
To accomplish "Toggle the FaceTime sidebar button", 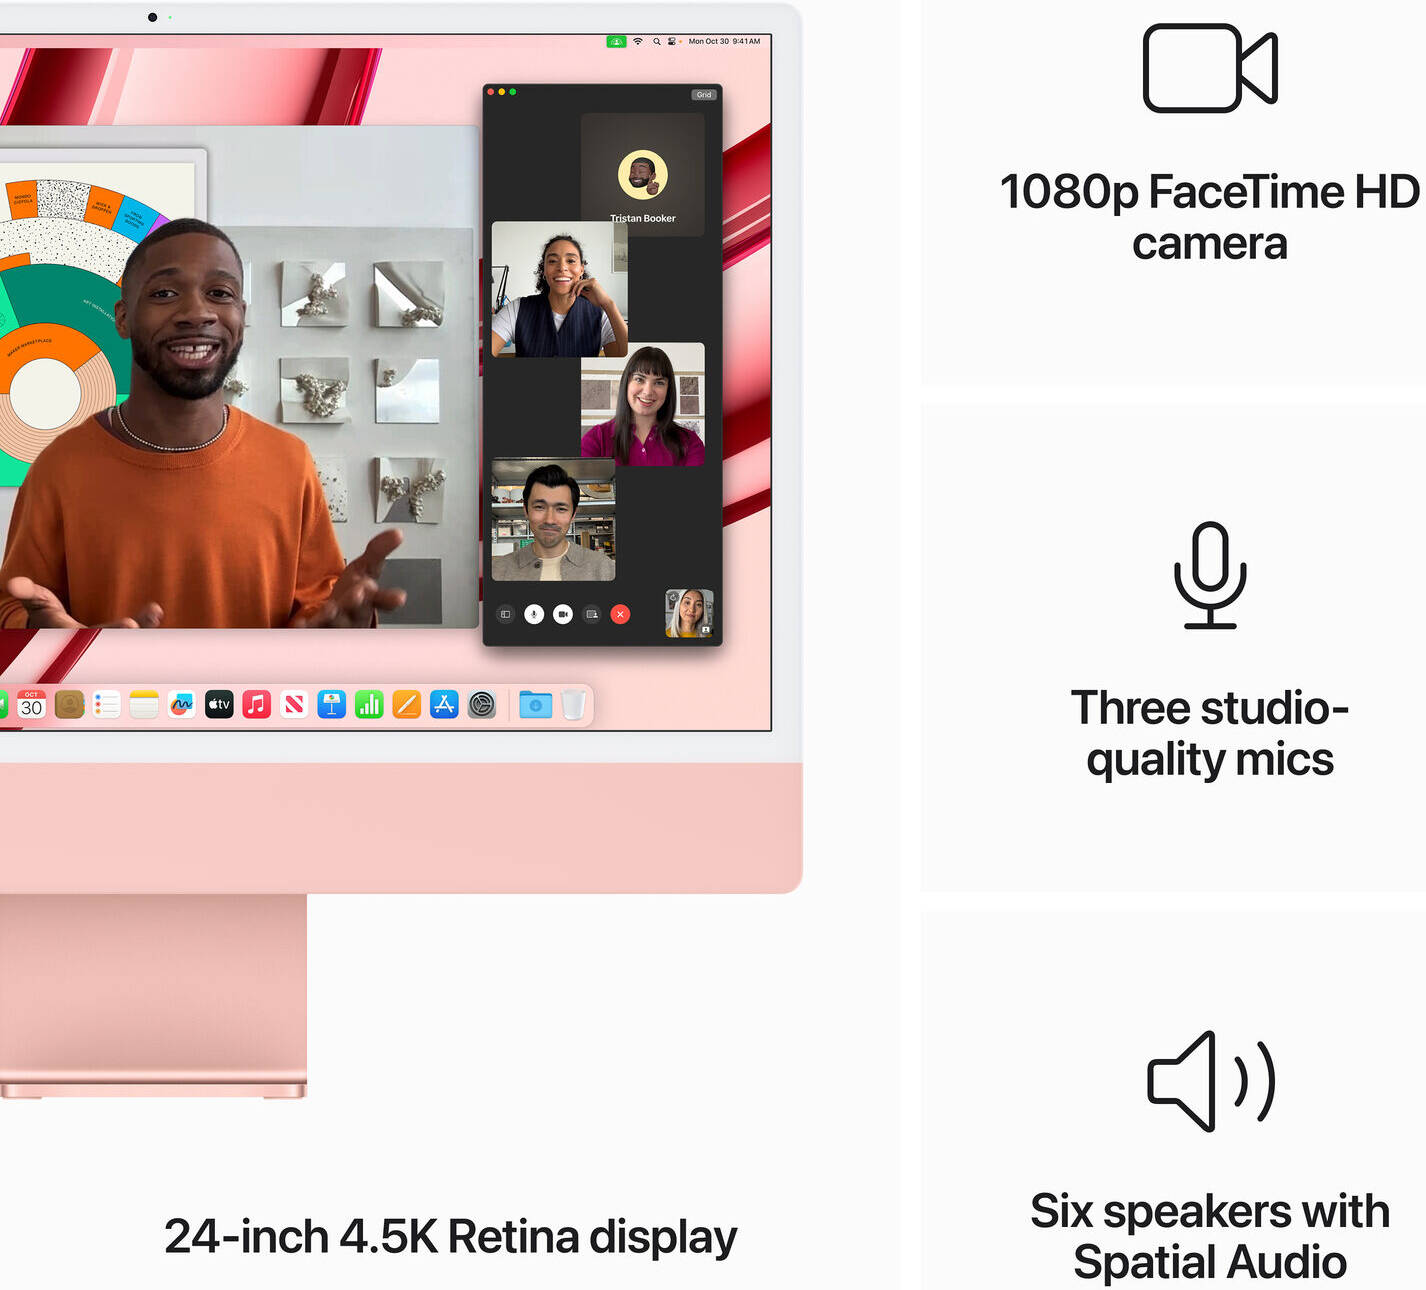I will coord(505,614).
